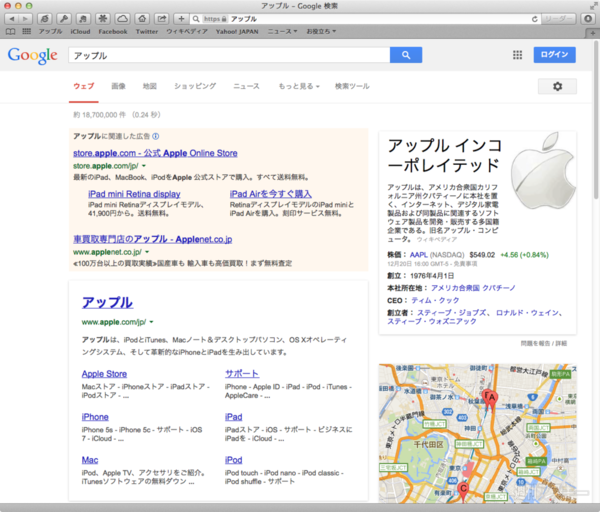
Task: Expand the お役立ち bookmarks folder
Action: tap(321, 31)
